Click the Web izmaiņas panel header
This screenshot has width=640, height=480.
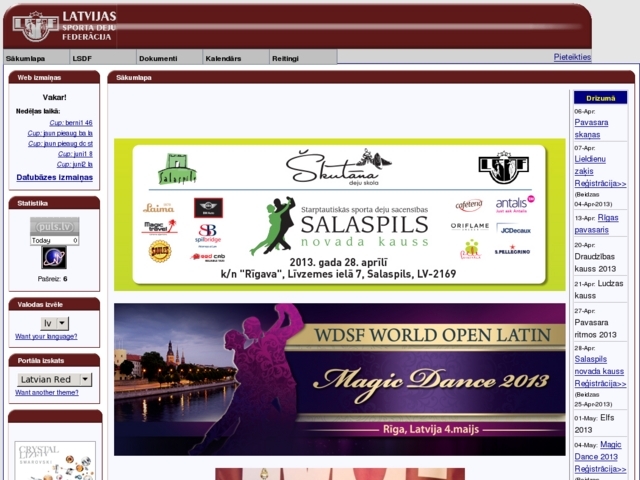pos(54,77)
